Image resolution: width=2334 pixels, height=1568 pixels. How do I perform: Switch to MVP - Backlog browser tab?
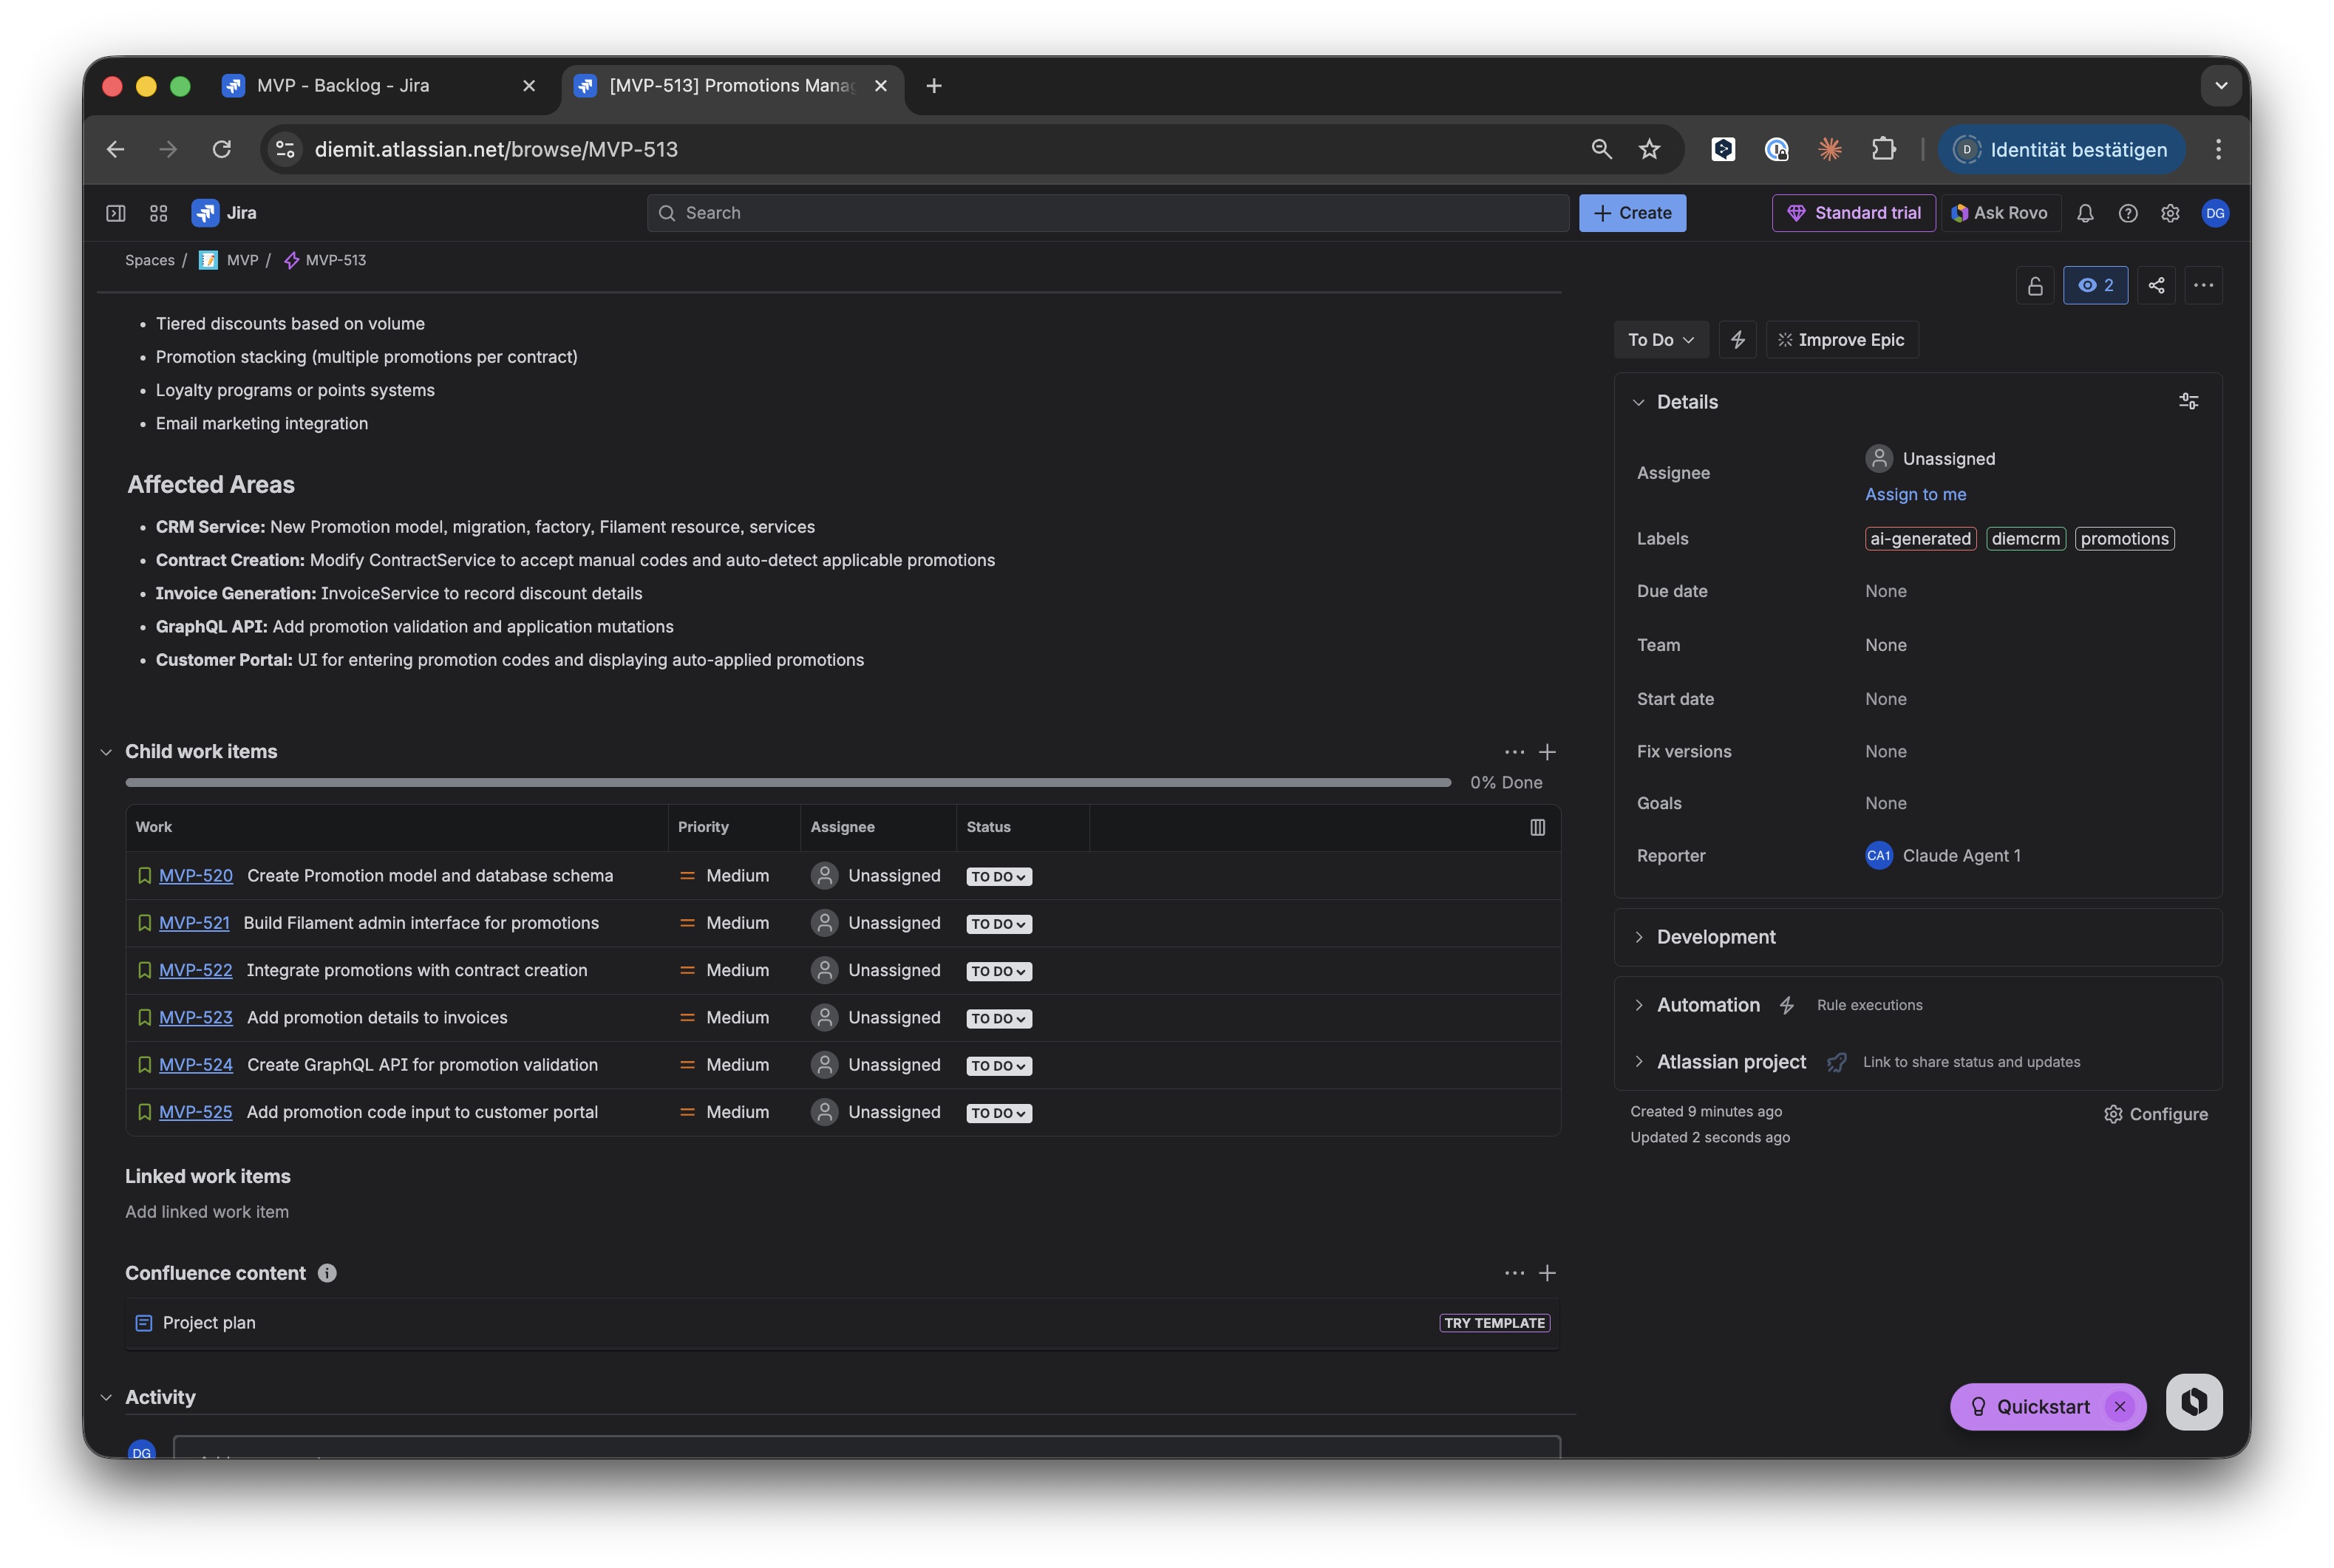[x=343, y=86]
